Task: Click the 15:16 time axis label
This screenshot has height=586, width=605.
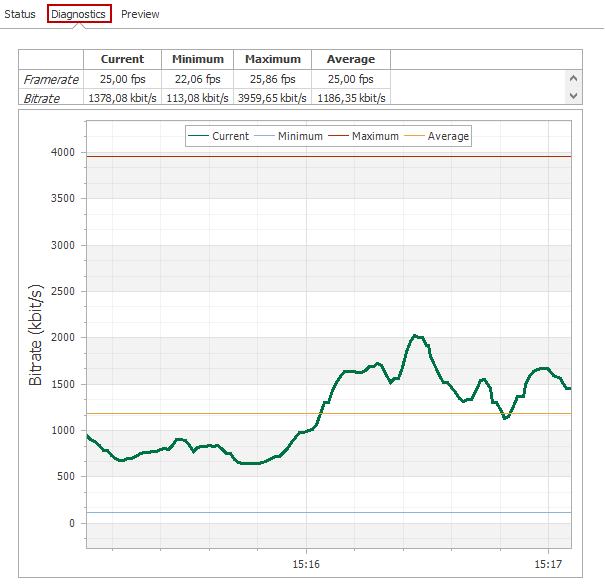Action: [x=306, y=564]
